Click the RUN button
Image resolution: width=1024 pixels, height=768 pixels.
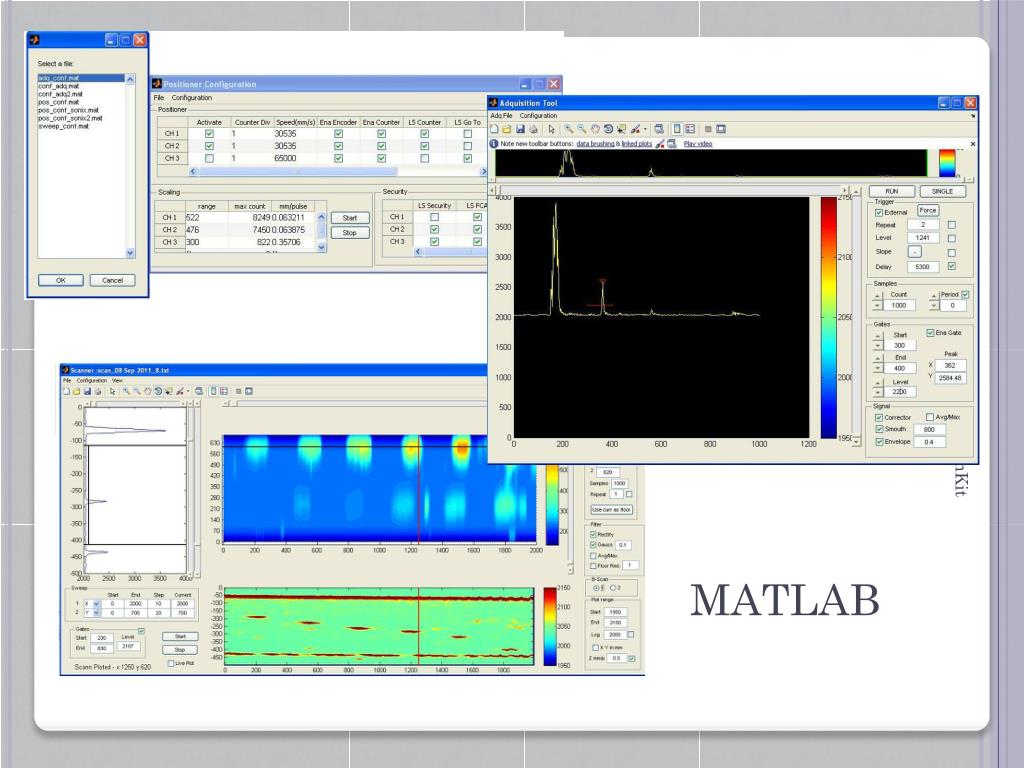(x=891, y=191)
